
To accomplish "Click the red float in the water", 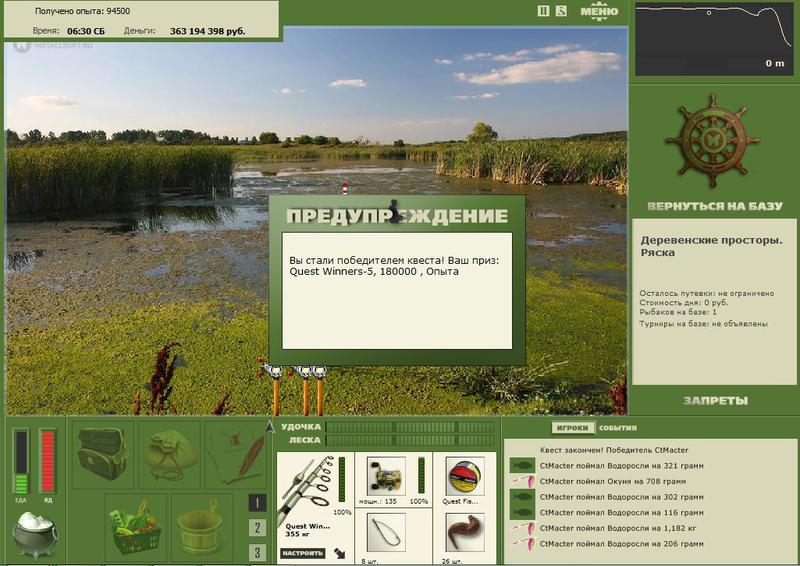I will 345,188.
